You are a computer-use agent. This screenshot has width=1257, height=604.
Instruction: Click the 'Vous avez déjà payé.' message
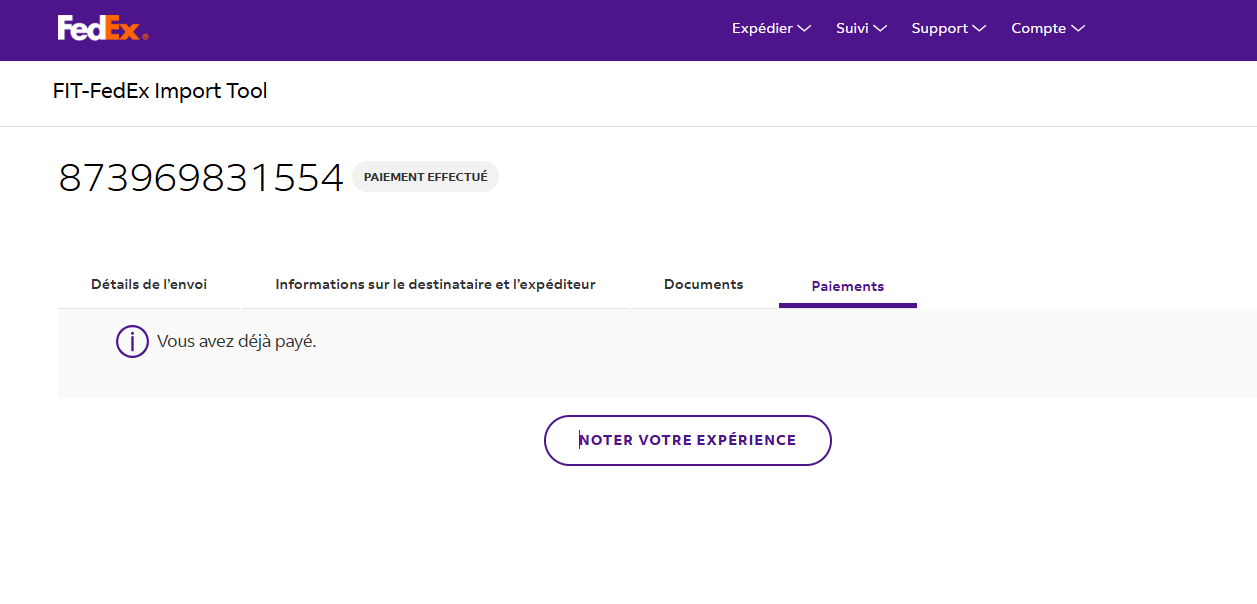(x=237, y=342)
